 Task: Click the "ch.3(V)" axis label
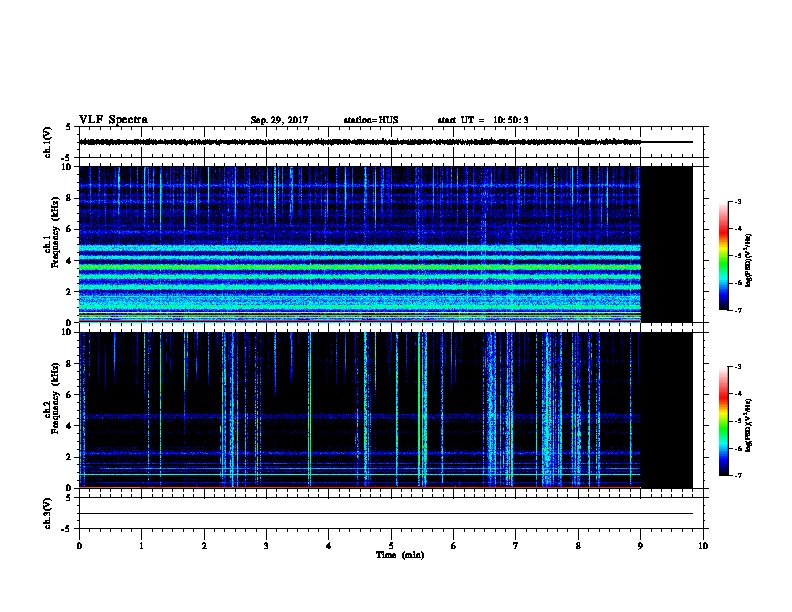tap(48, 513)
